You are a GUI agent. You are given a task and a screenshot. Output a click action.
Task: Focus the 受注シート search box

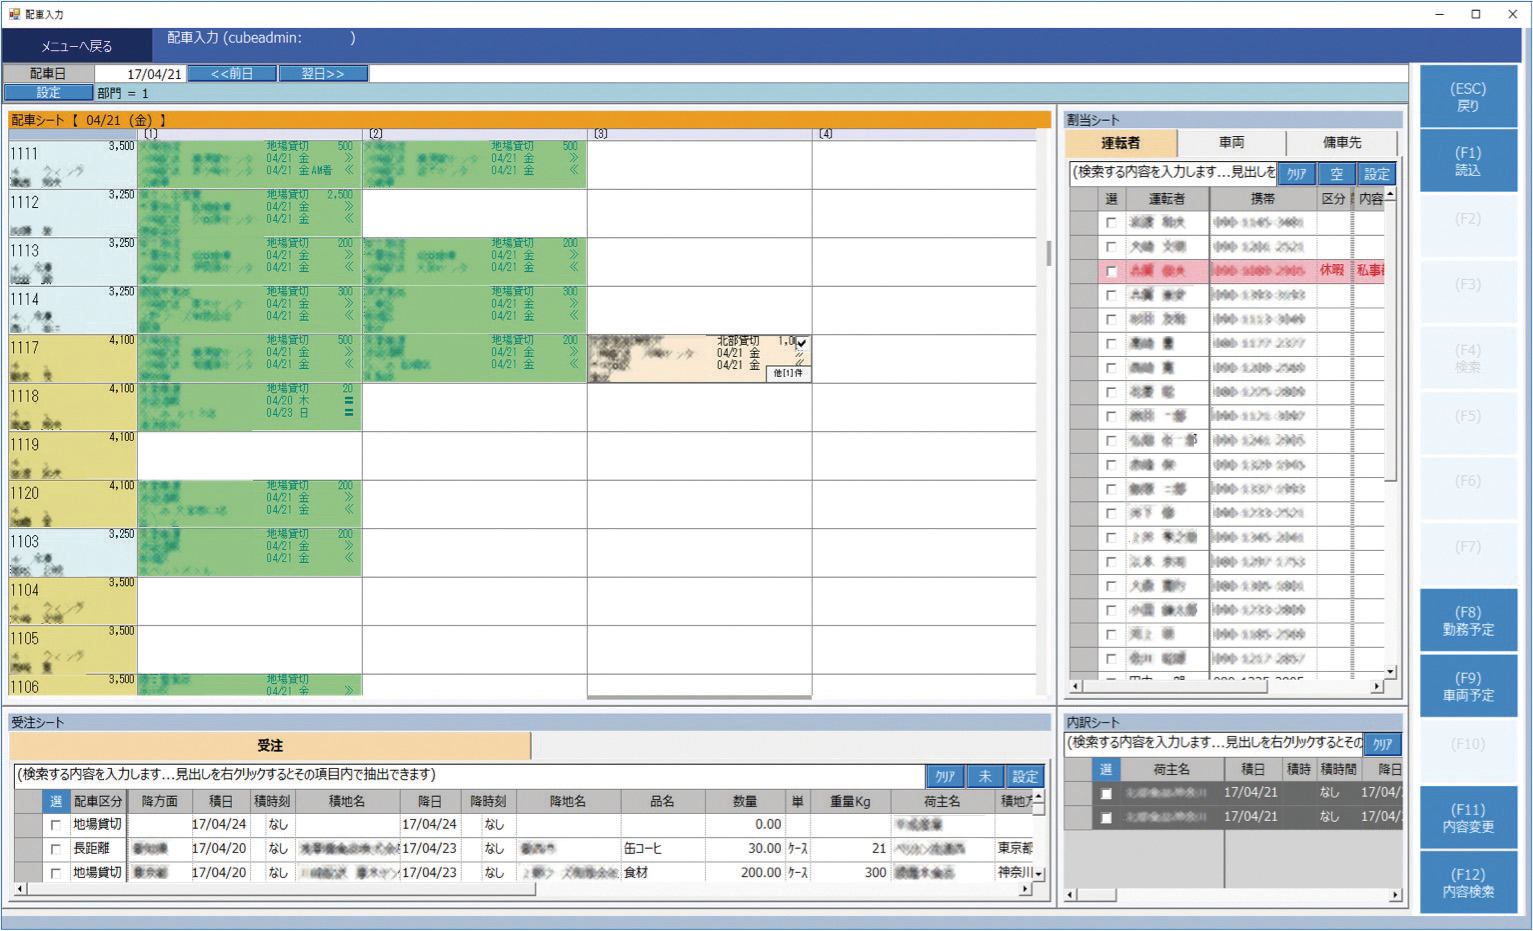click(x=470, y=775)
